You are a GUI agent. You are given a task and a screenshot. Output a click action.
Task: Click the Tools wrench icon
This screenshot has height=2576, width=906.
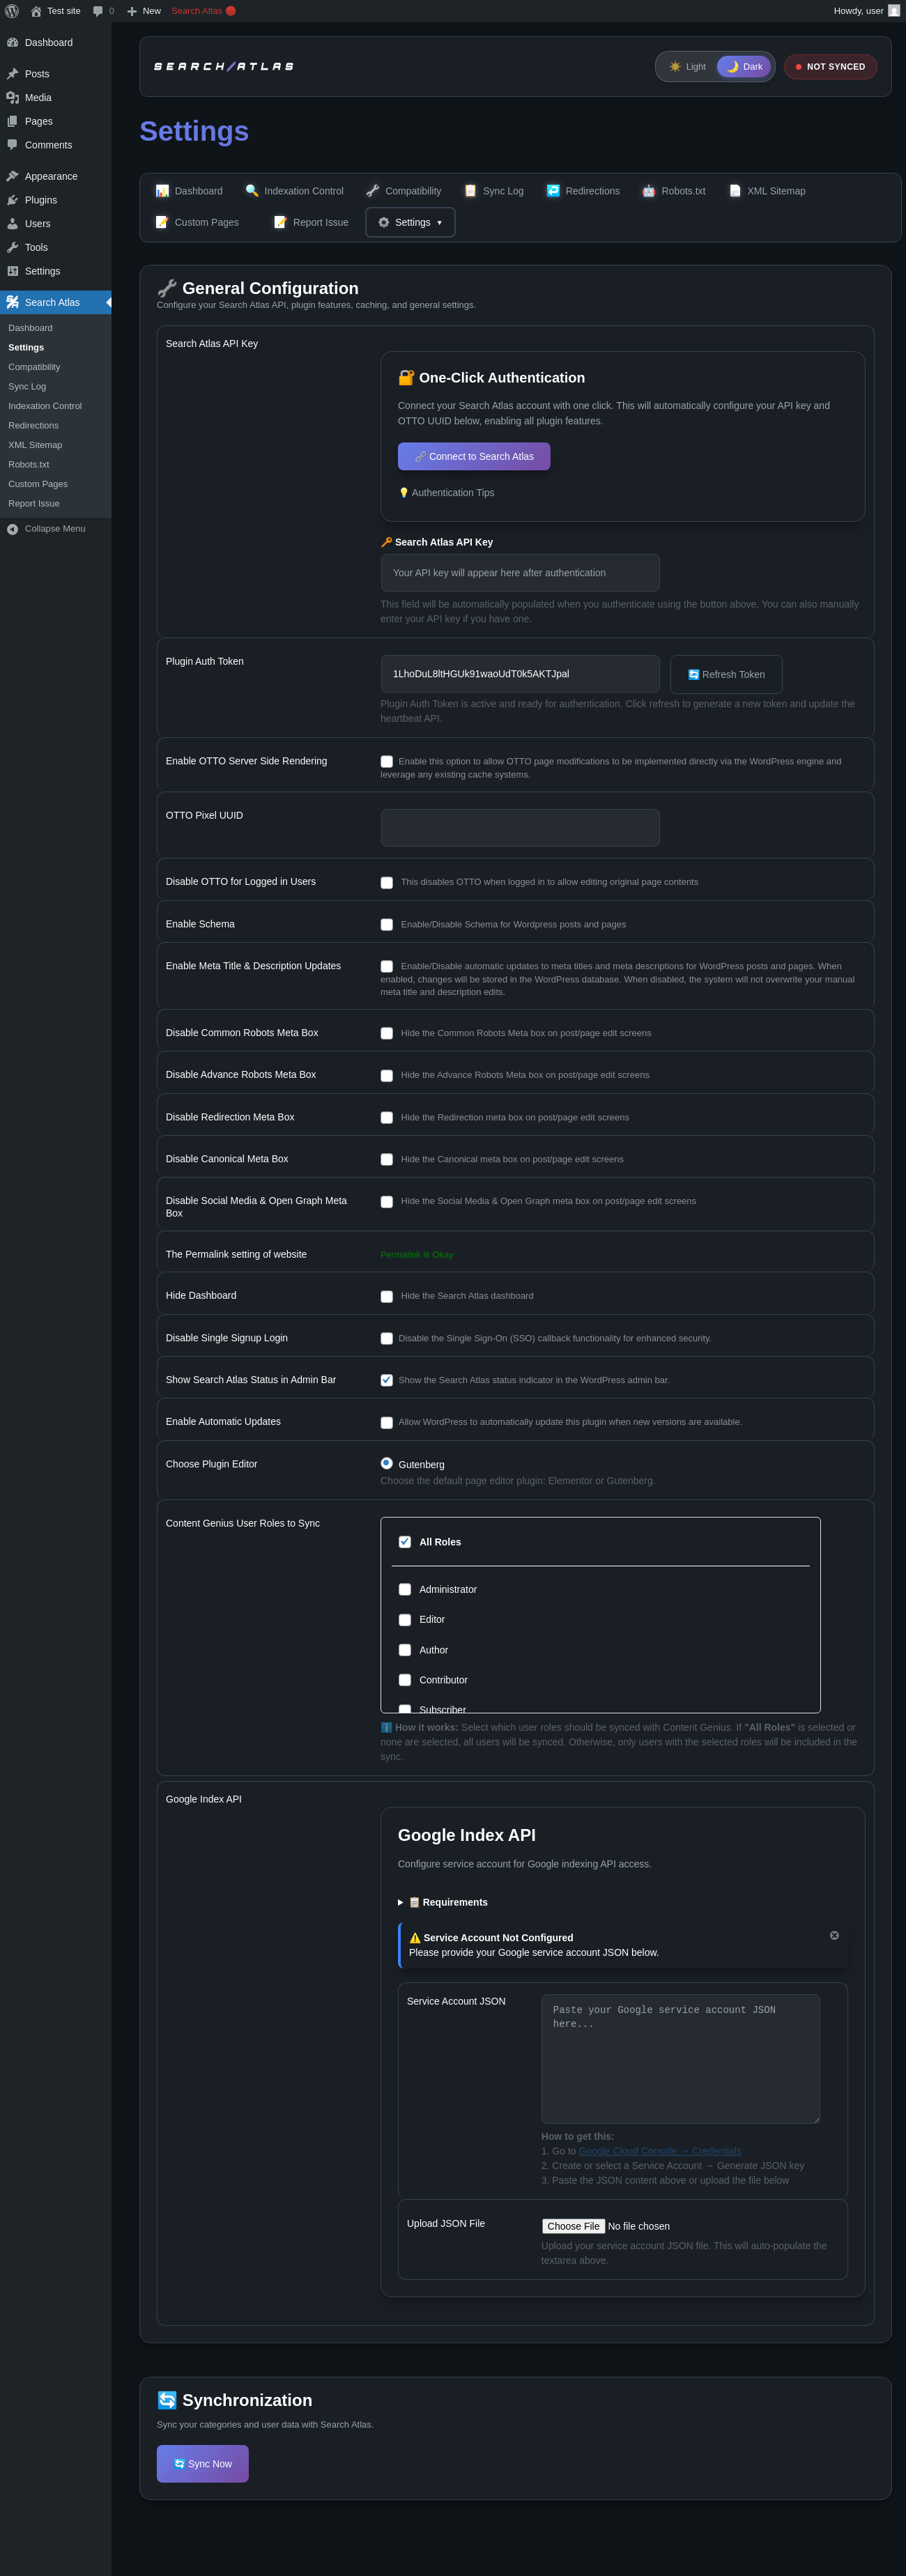coord(13,248)
